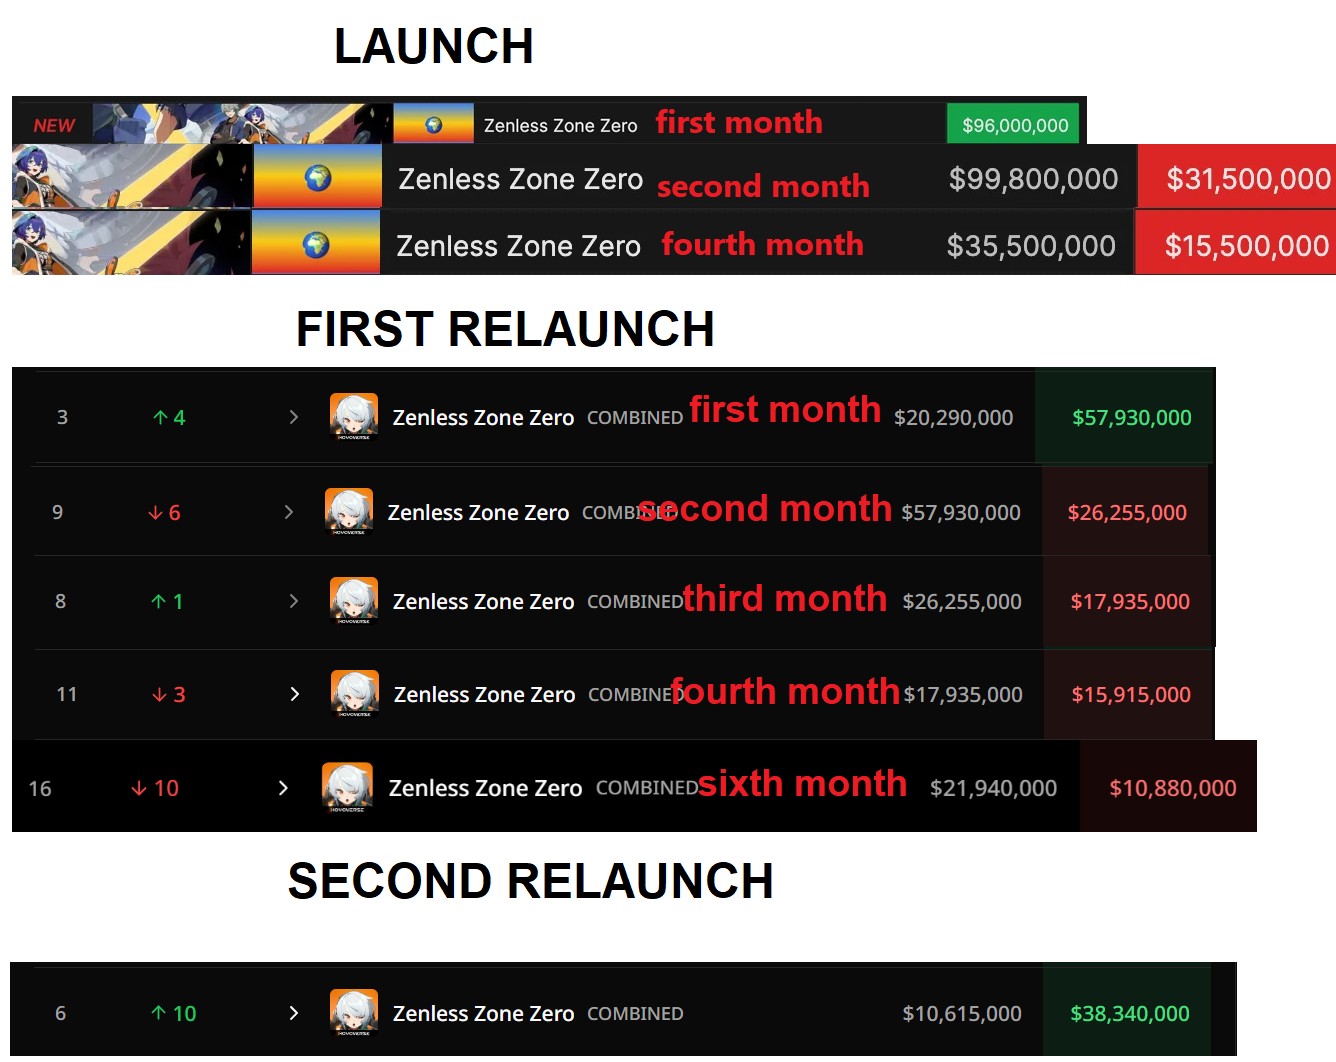Open the chevron in the rank 16 row
1336x1062 pixels.
point(283,788)
